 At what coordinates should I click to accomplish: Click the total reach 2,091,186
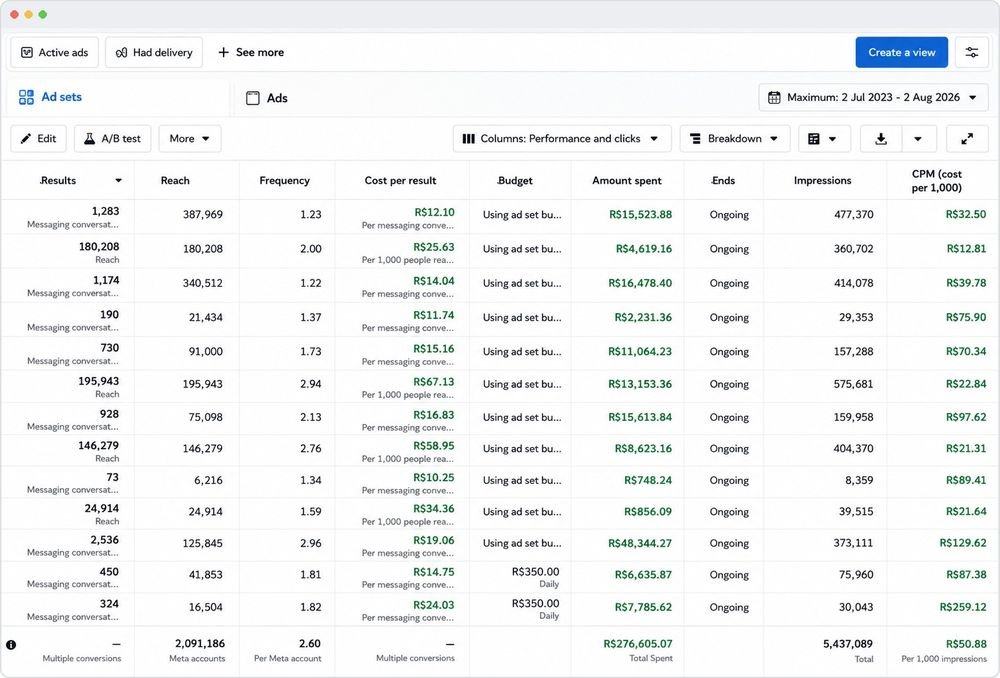pyautogui.click(x=200, y=644)
